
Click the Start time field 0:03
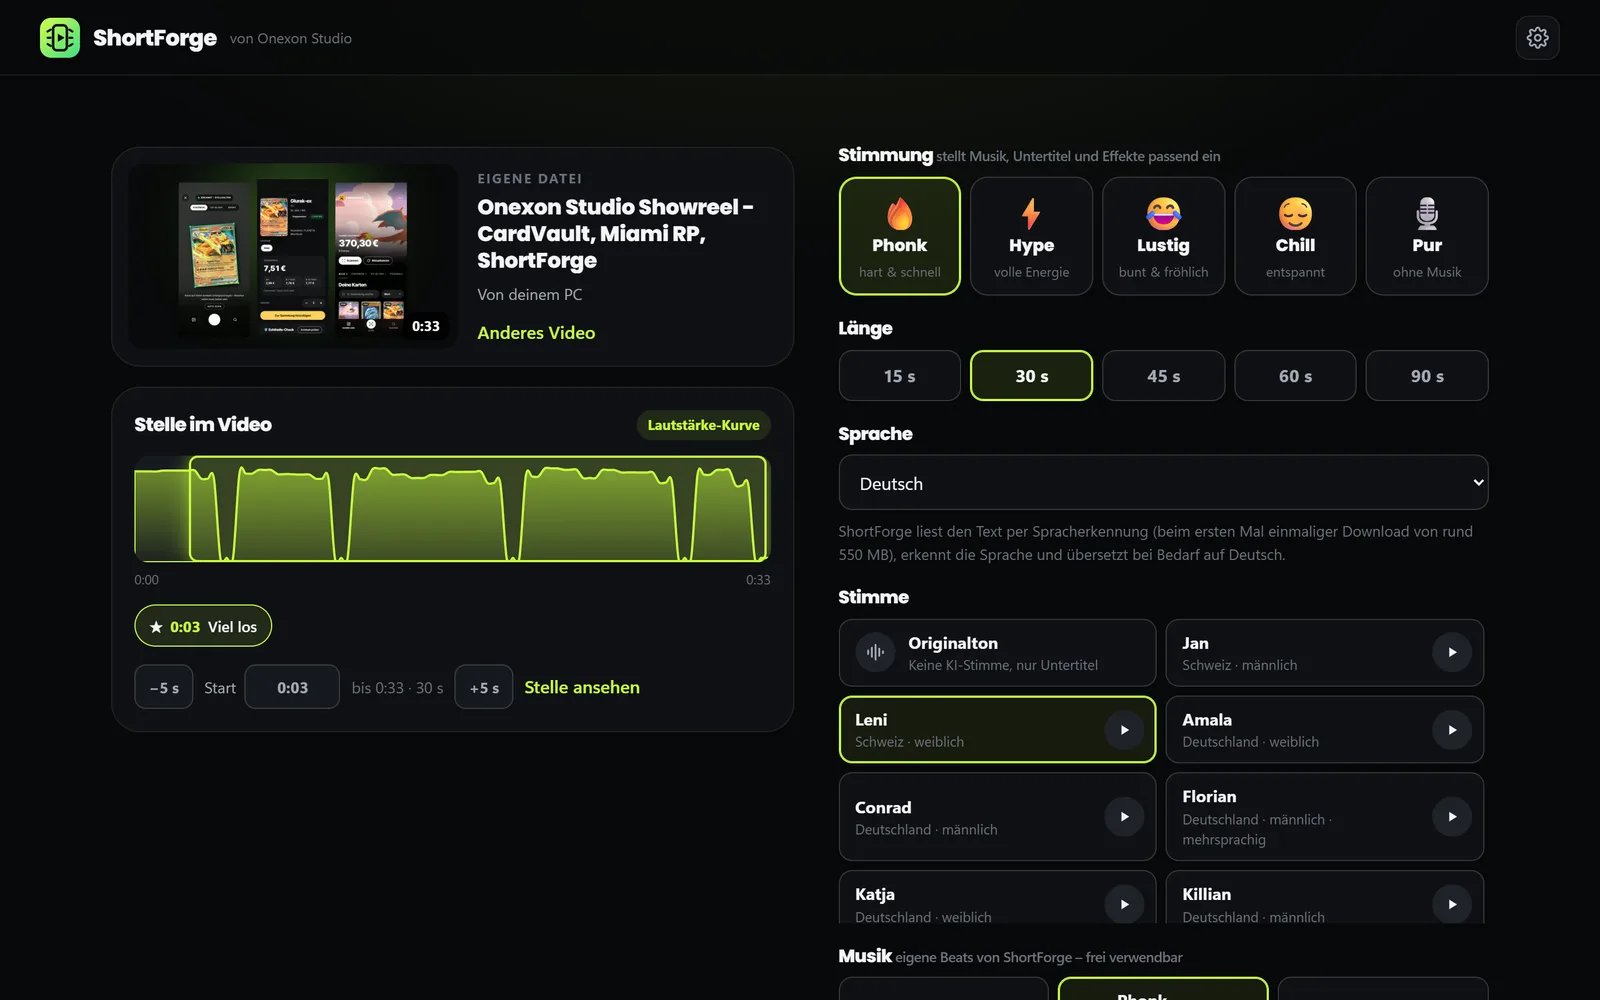point(292,687)
